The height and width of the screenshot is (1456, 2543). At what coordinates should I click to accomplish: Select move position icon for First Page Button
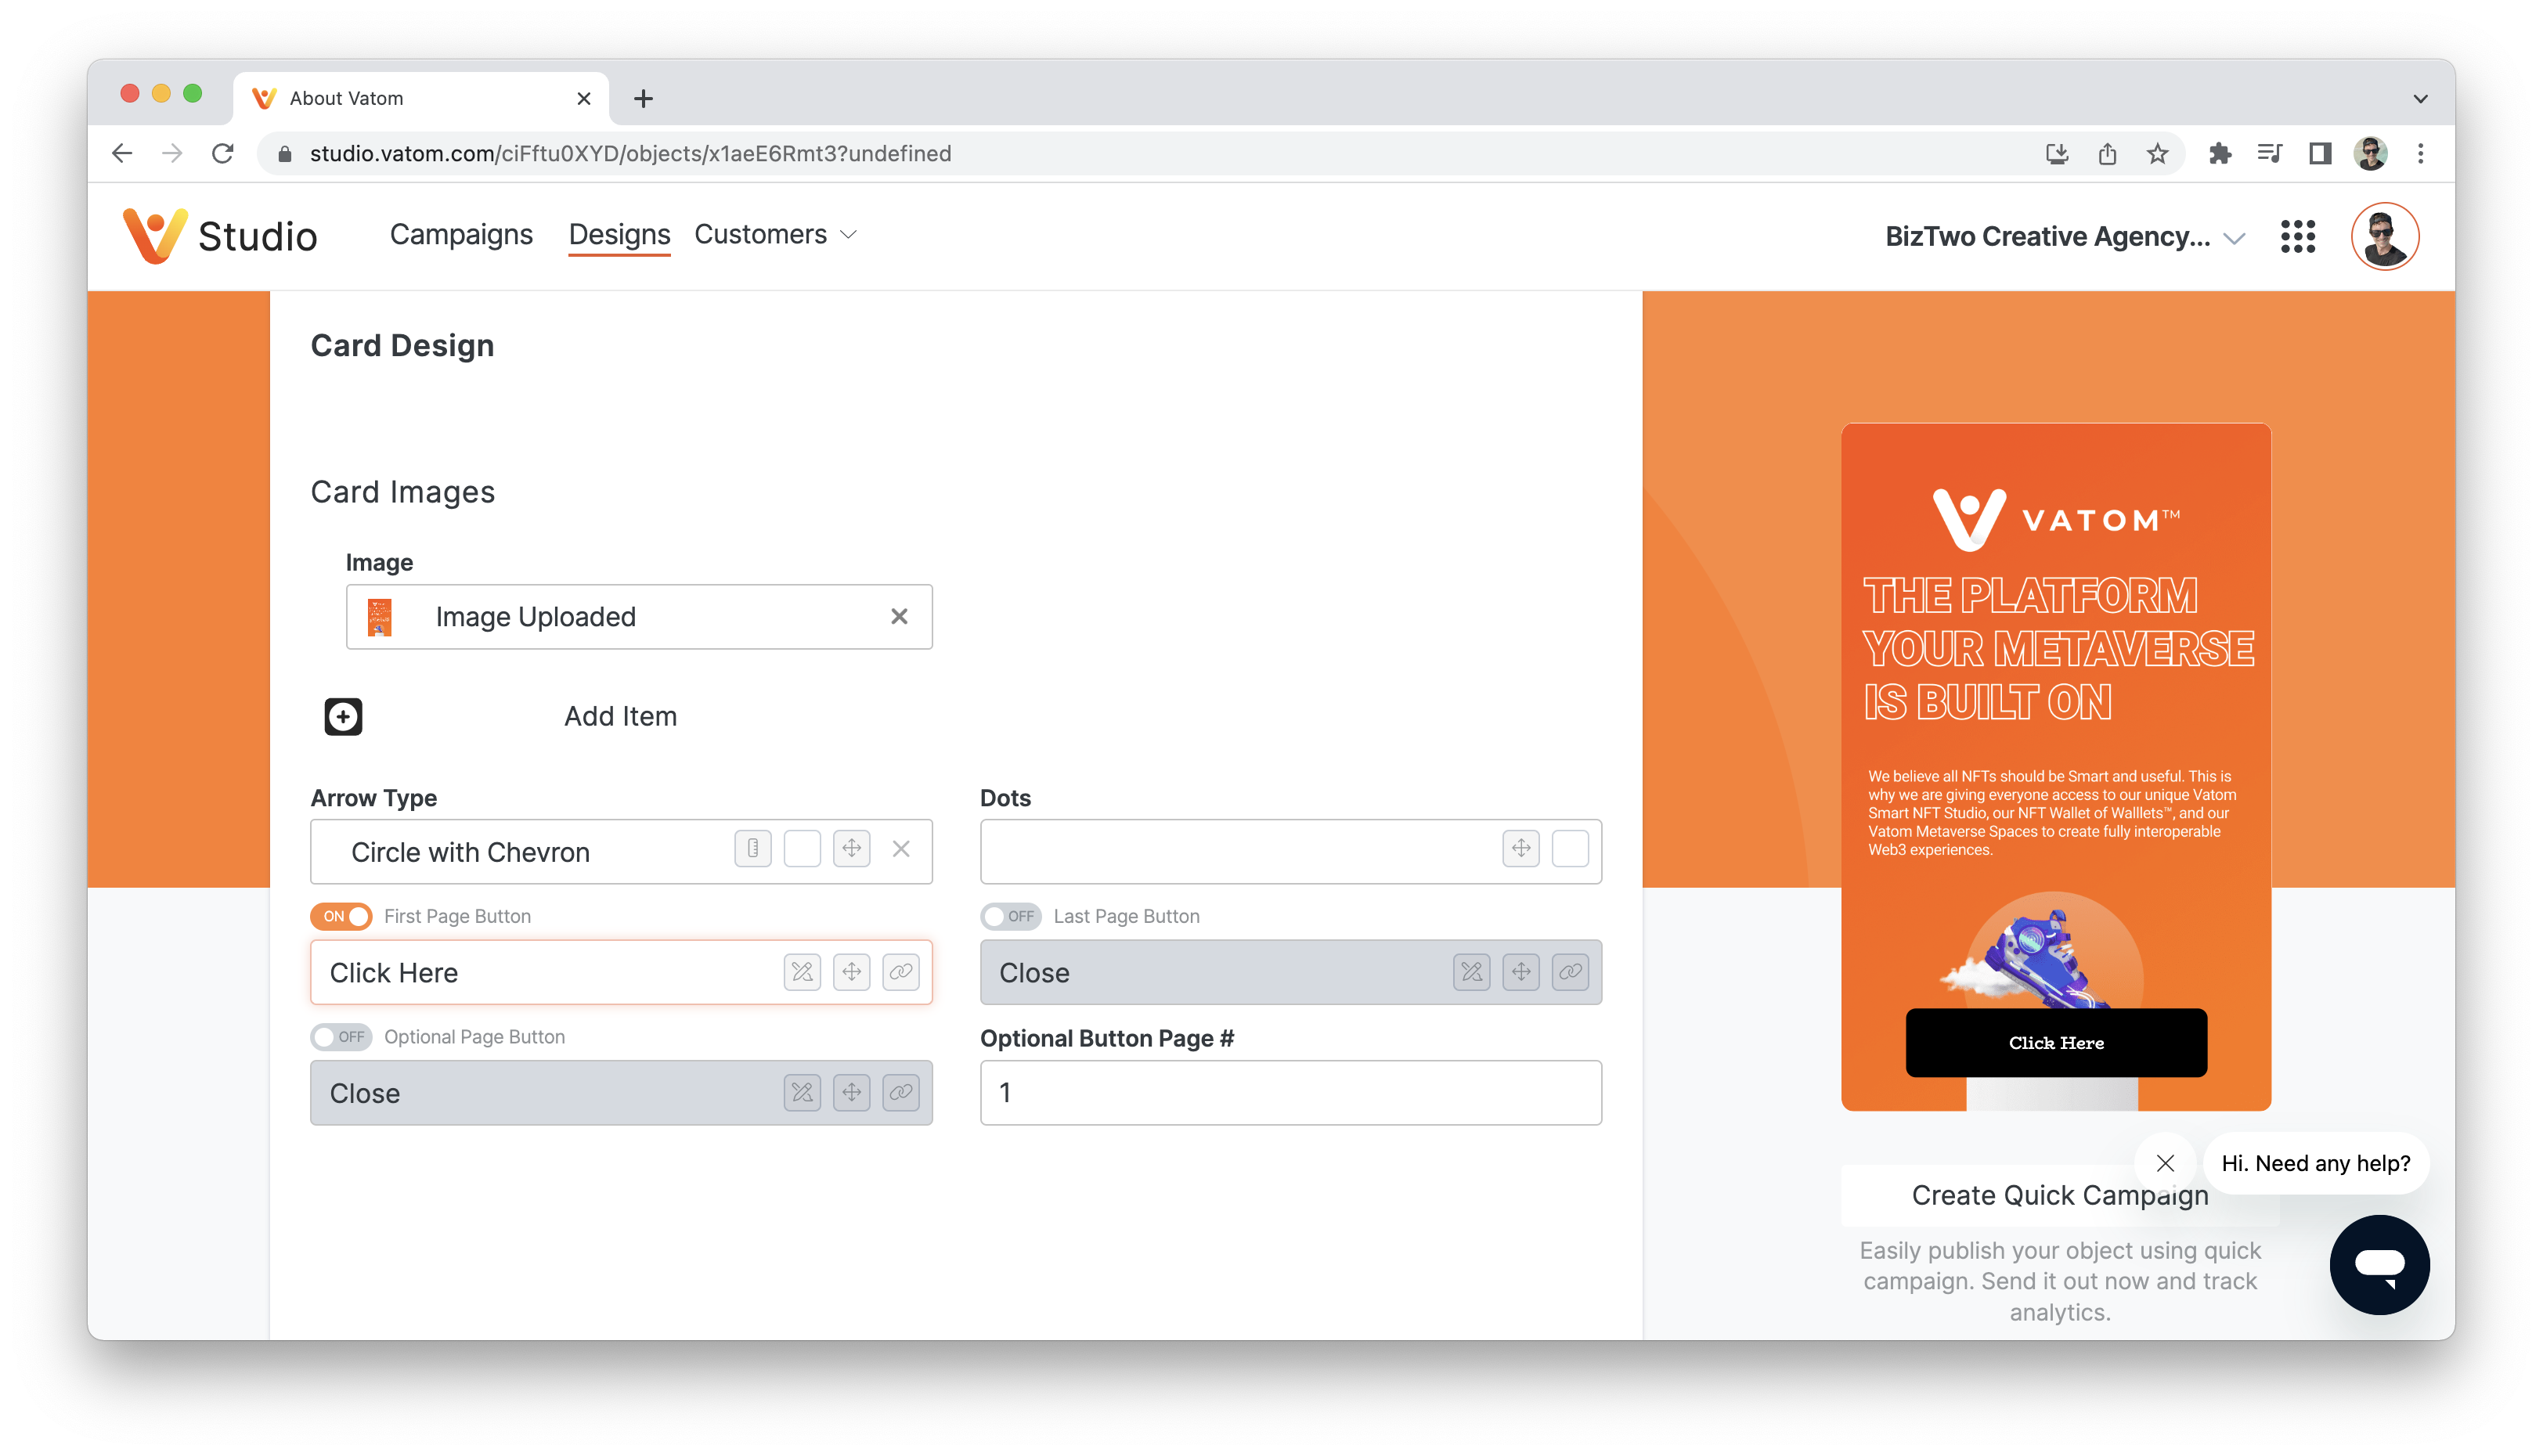coord(851,972)
